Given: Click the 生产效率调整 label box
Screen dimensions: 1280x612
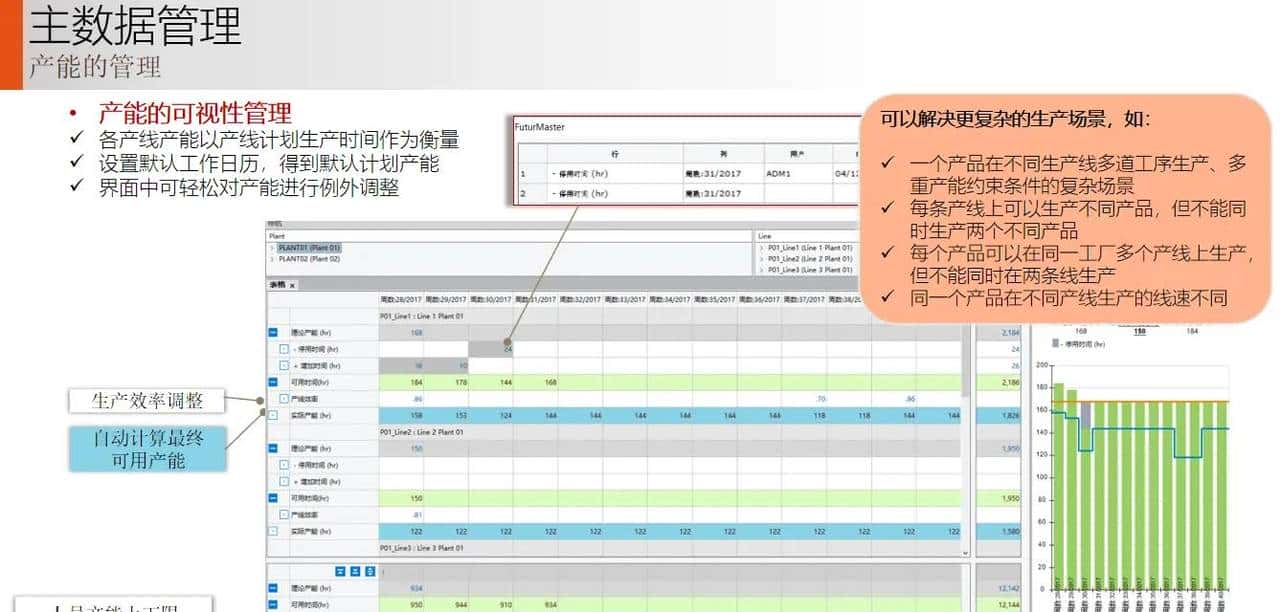Looking at the screenshot, I should tap(148, 400).
